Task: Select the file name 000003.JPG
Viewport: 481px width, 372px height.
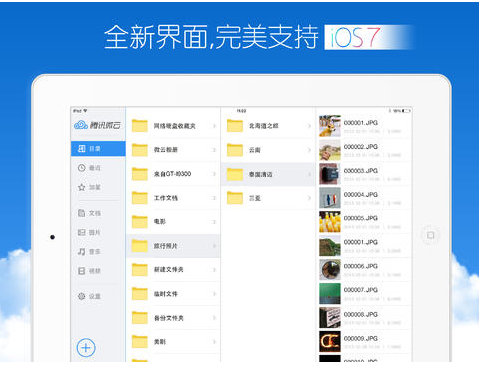Action: point(361,171)
